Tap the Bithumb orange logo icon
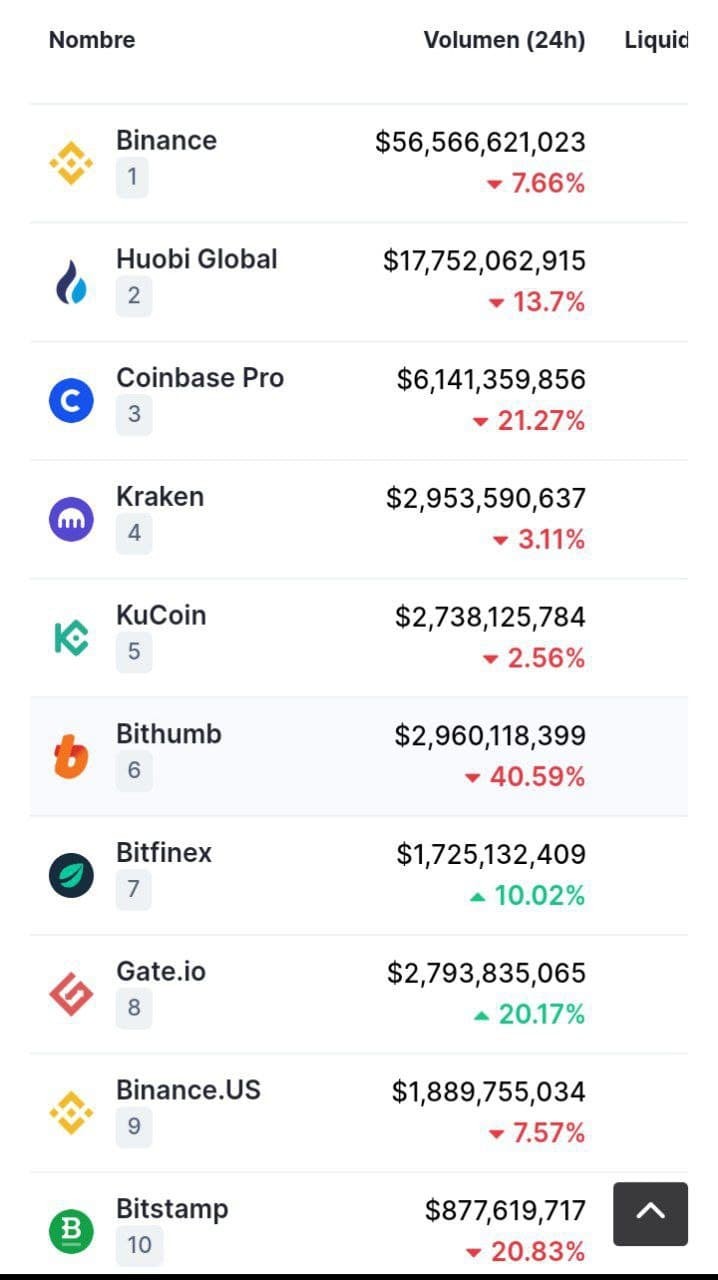718x1280 pixels. point(71,757)
